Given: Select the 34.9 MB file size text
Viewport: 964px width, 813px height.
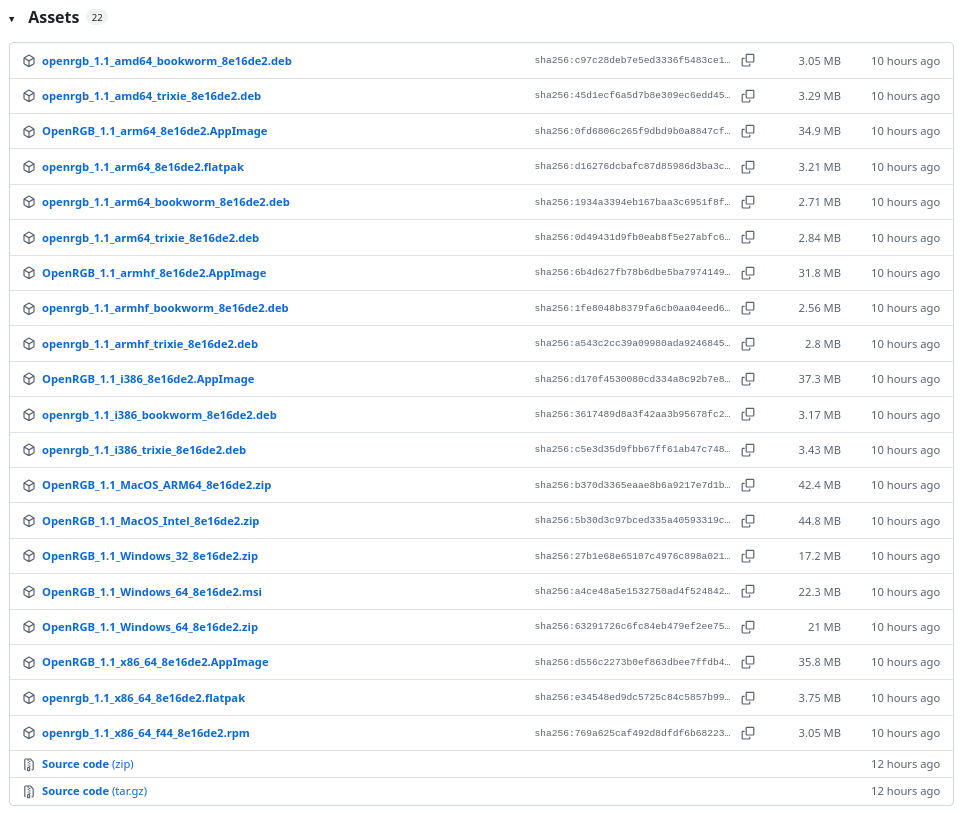Looking at the screenshot, I should point(820,131).
